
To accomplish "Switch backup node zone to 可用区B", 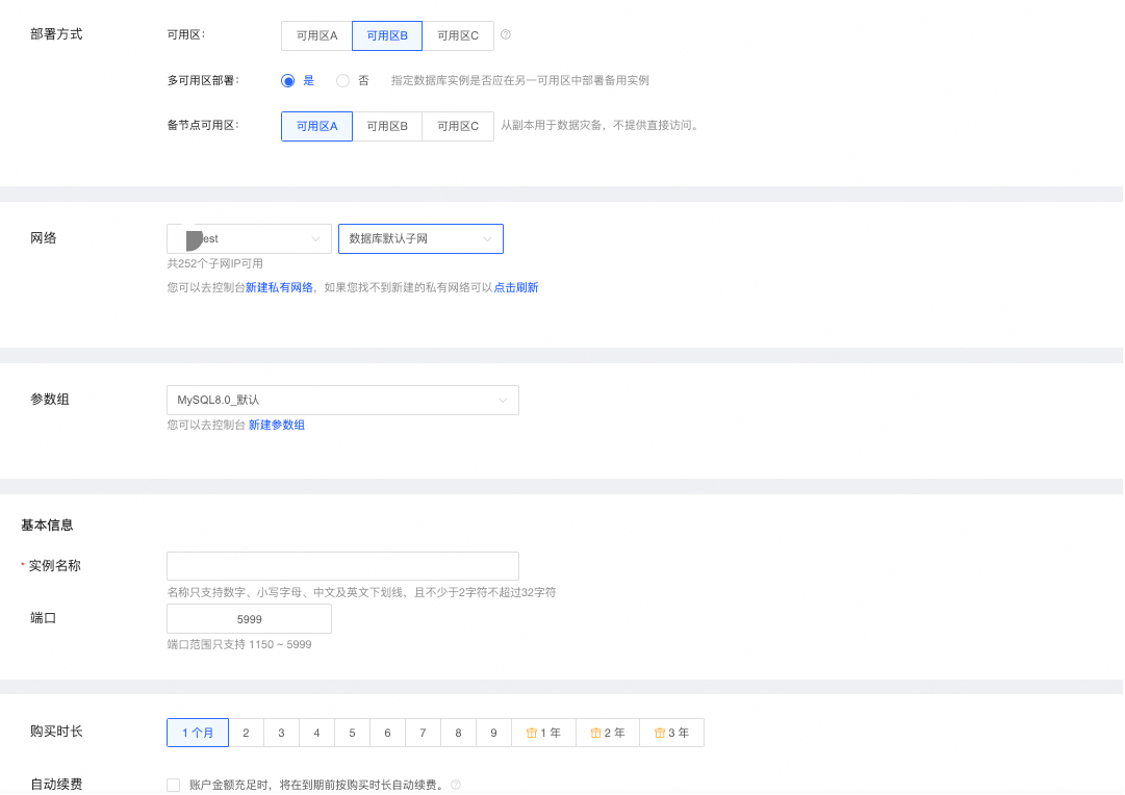I will [x=386, y=126].
